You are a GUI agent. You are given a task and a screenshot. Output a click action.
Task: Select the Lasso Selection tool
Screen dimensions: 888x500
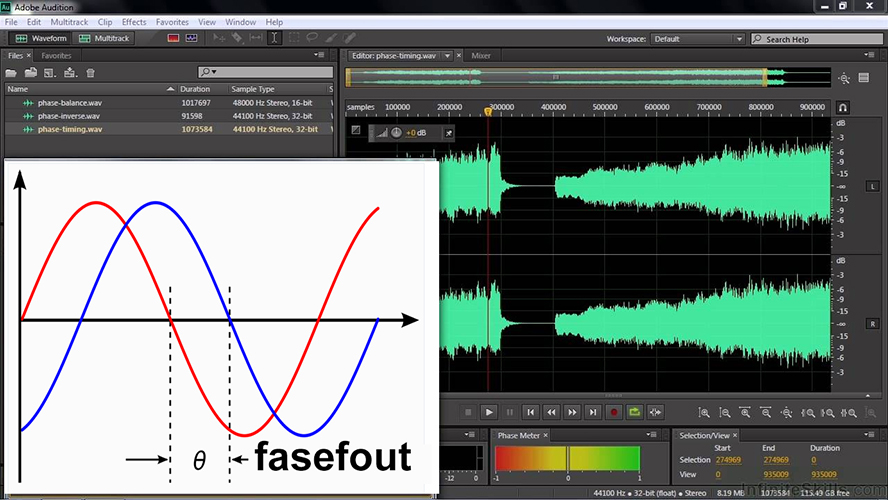[312, 39]
